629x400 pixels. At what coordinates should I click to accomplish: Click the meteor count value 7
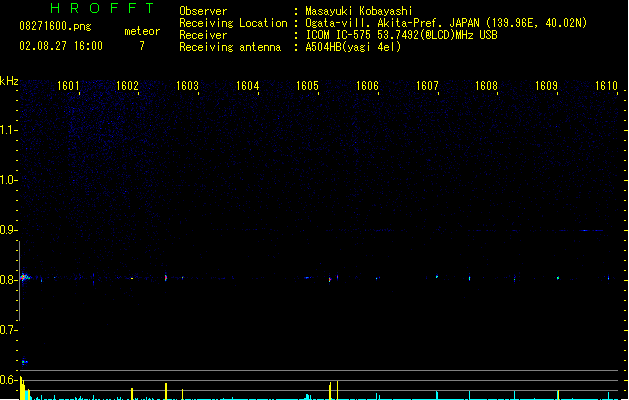click(142, 46)
